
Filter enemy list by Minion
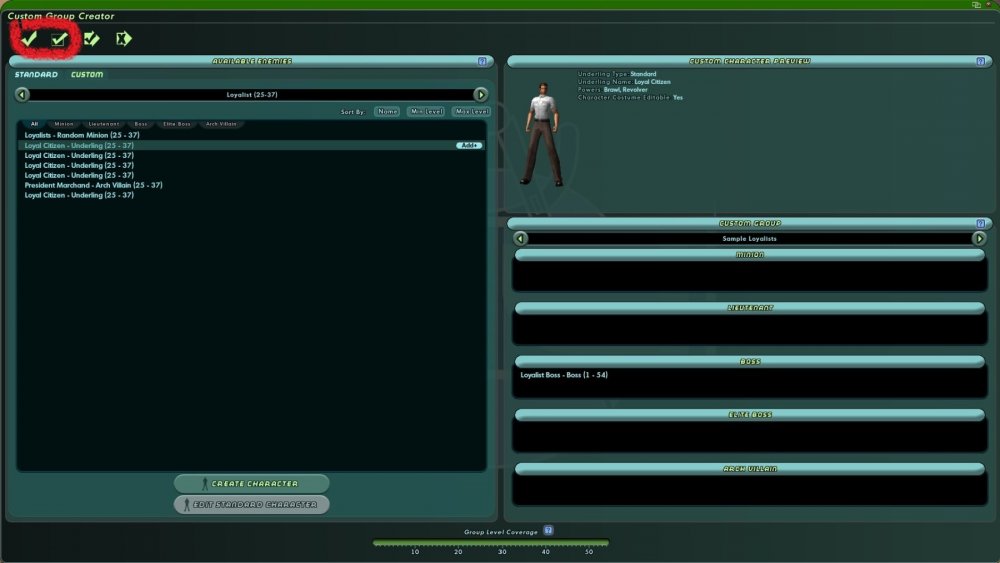coord(63,124)
